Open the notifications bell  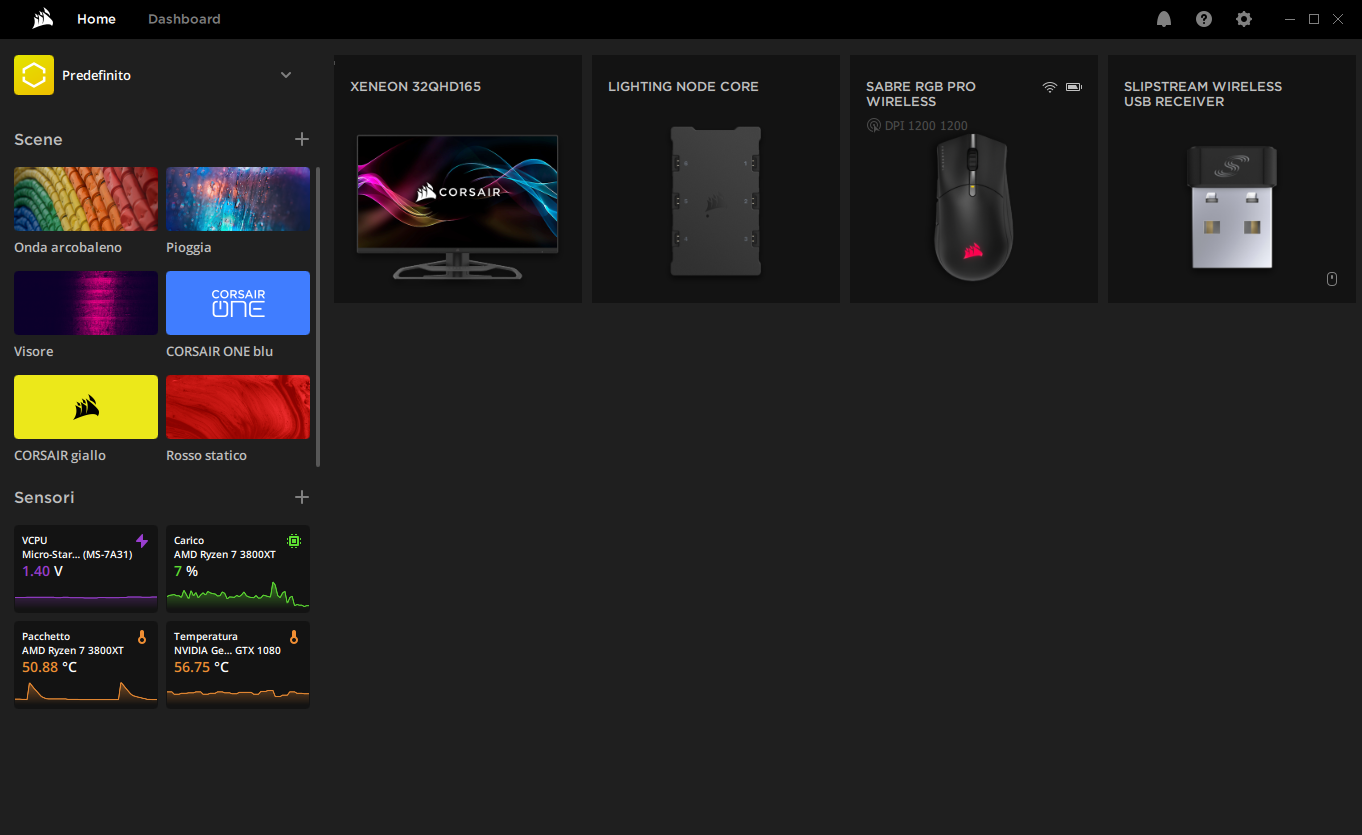1164,19
